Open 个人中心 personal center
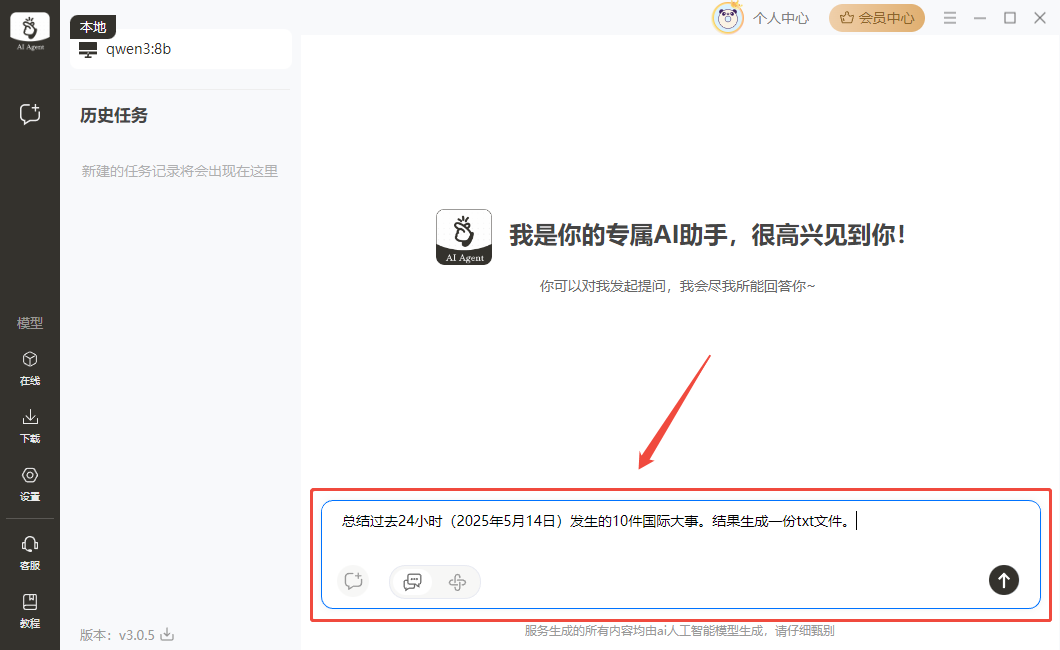The width and height of the screenshot is (1060, 650). 780,18
